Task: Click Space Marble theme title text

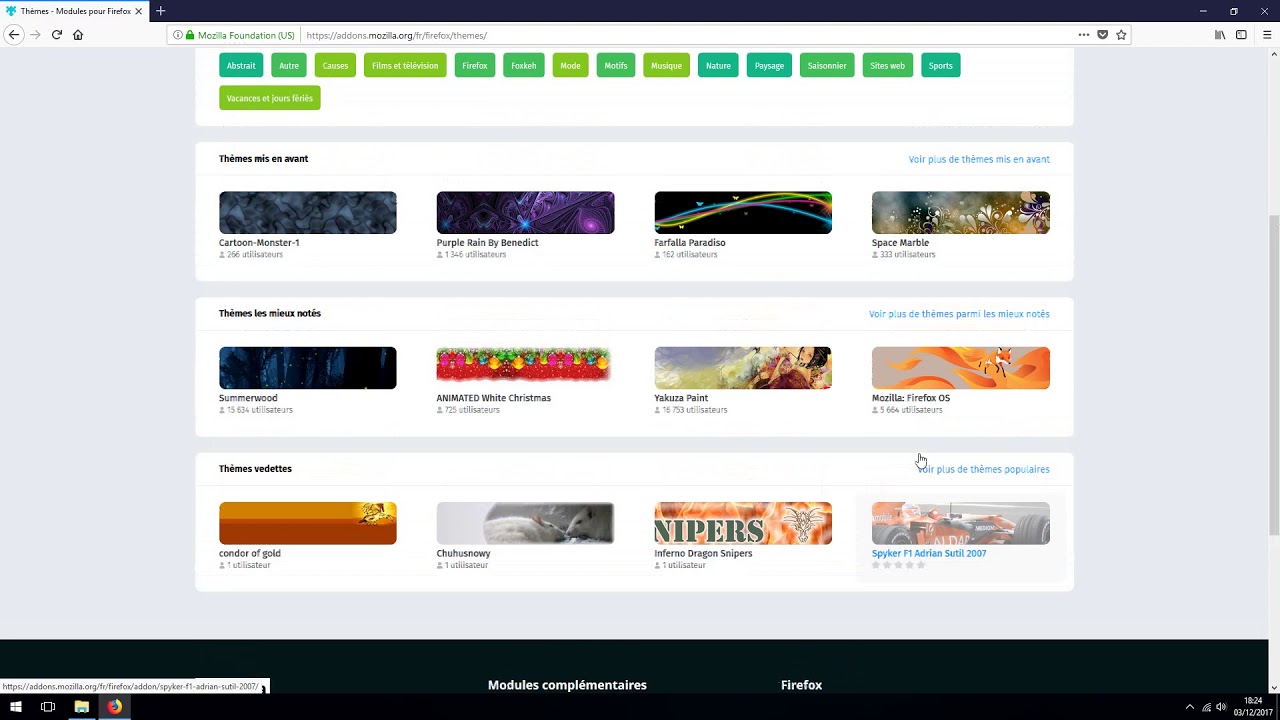Action: (x=900, y=243)
